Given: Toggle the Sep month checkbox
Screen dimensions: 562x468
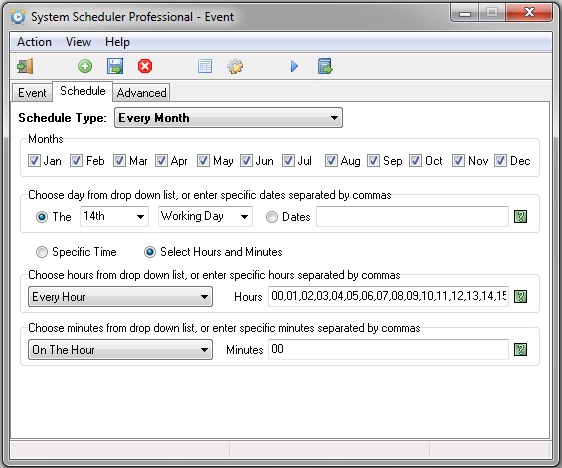Looking at the screenshot, I should (373, 161).
